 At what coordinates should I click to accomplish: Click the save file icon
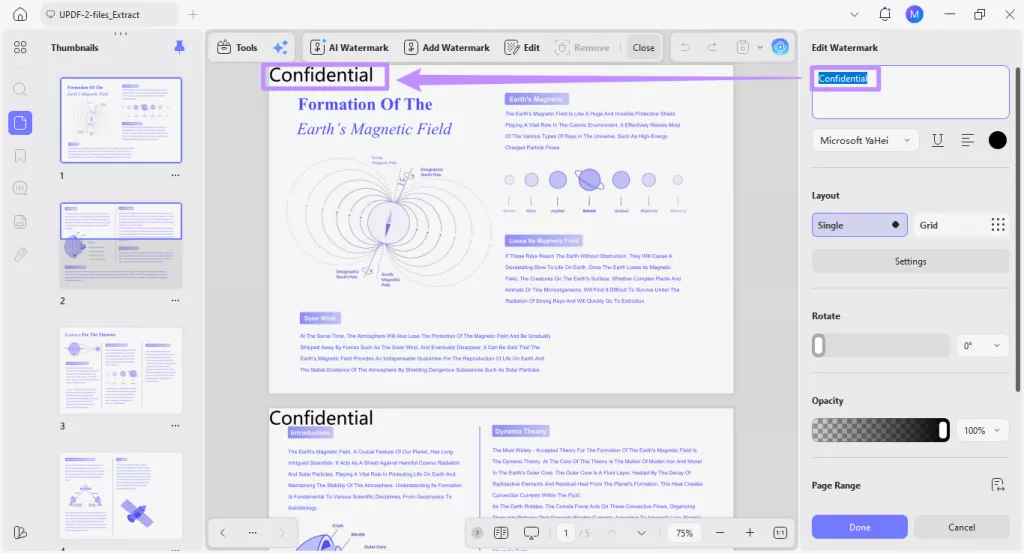click(x=743, y=47)
